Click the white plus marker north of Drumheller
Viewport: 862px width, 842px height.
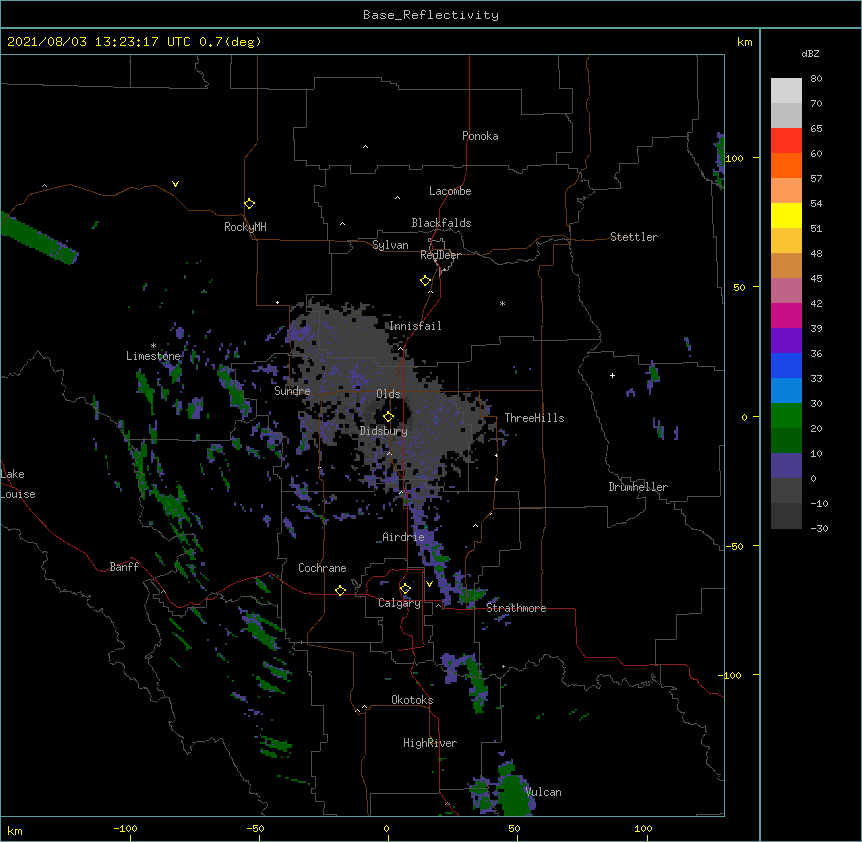click(612, 375)
